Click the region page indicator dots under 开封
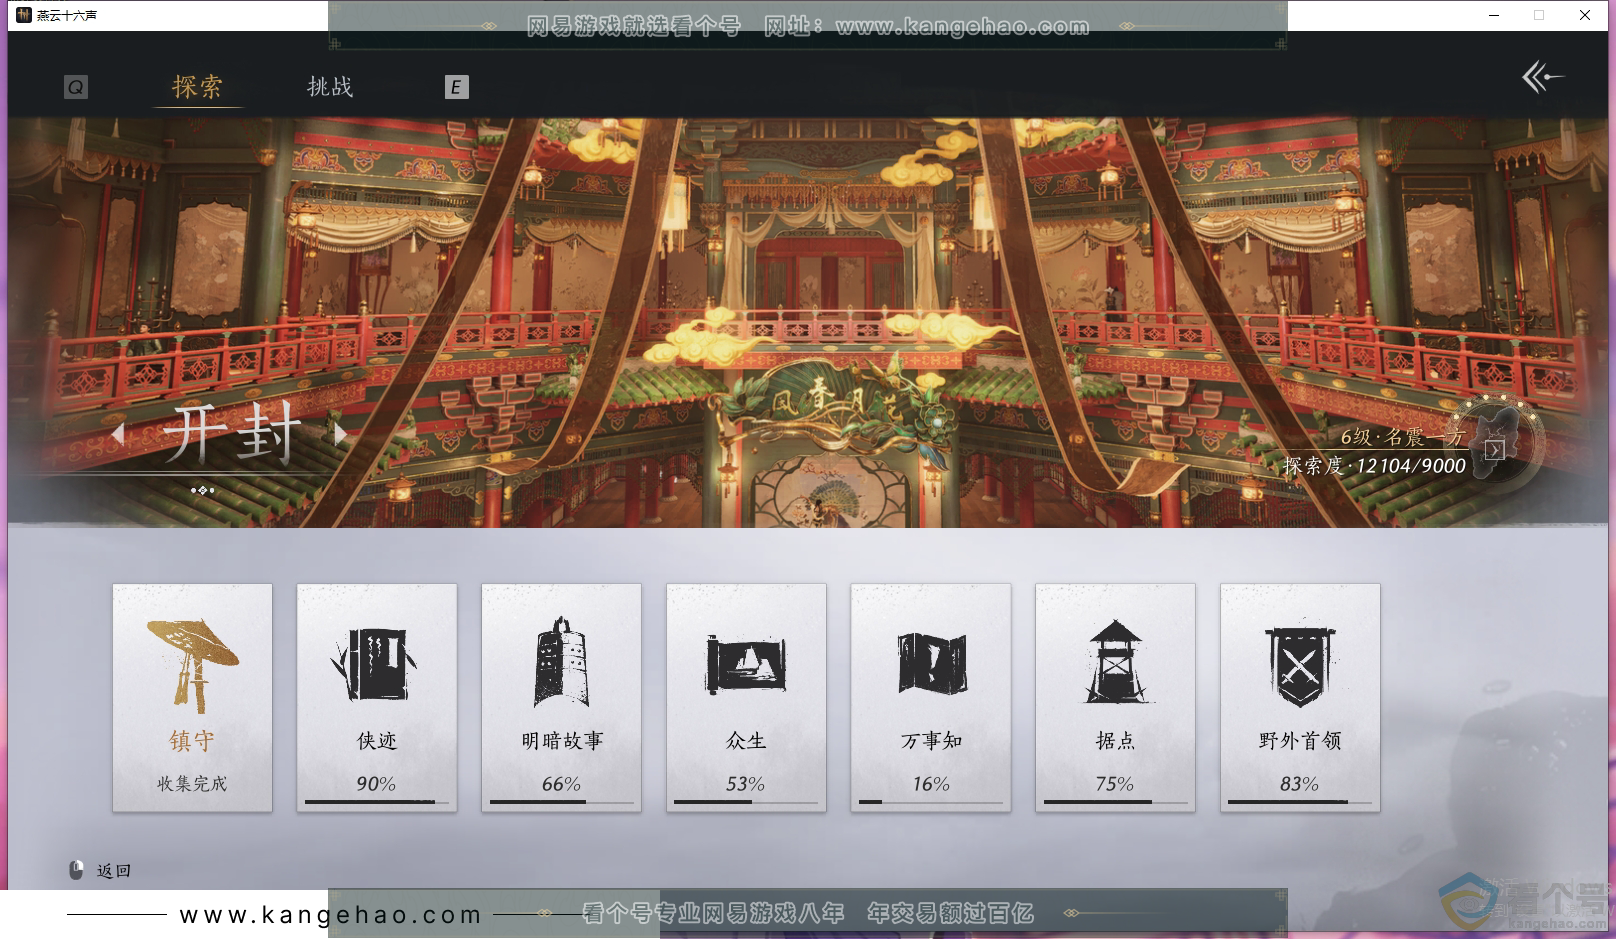This screenshot has width=1616, height=939. point(203,490)
